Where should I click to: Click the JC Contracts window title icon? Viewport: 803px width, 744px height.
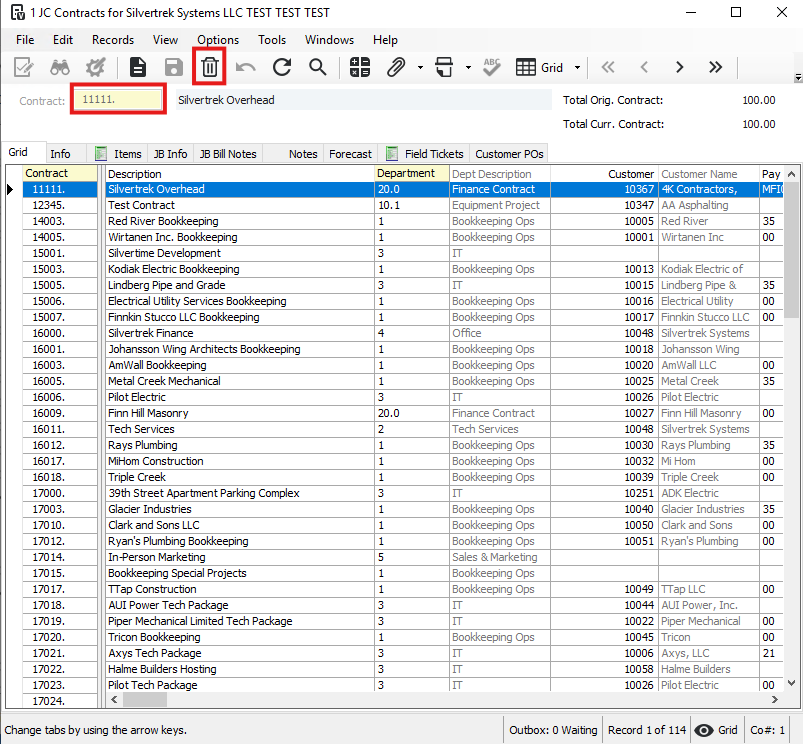tap(17, 12)
